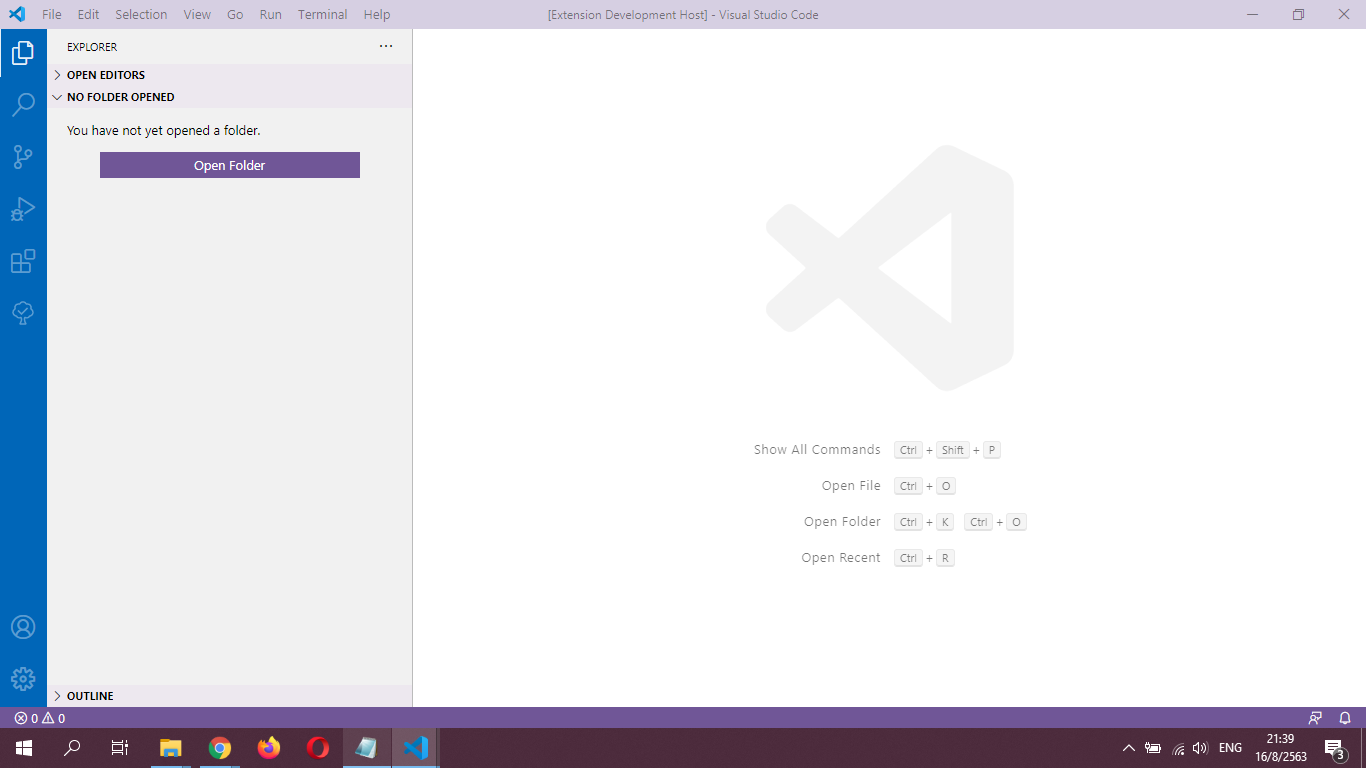The image size is (1366, 768).
Task: Open the Extensions view icon
Action: 23,261
